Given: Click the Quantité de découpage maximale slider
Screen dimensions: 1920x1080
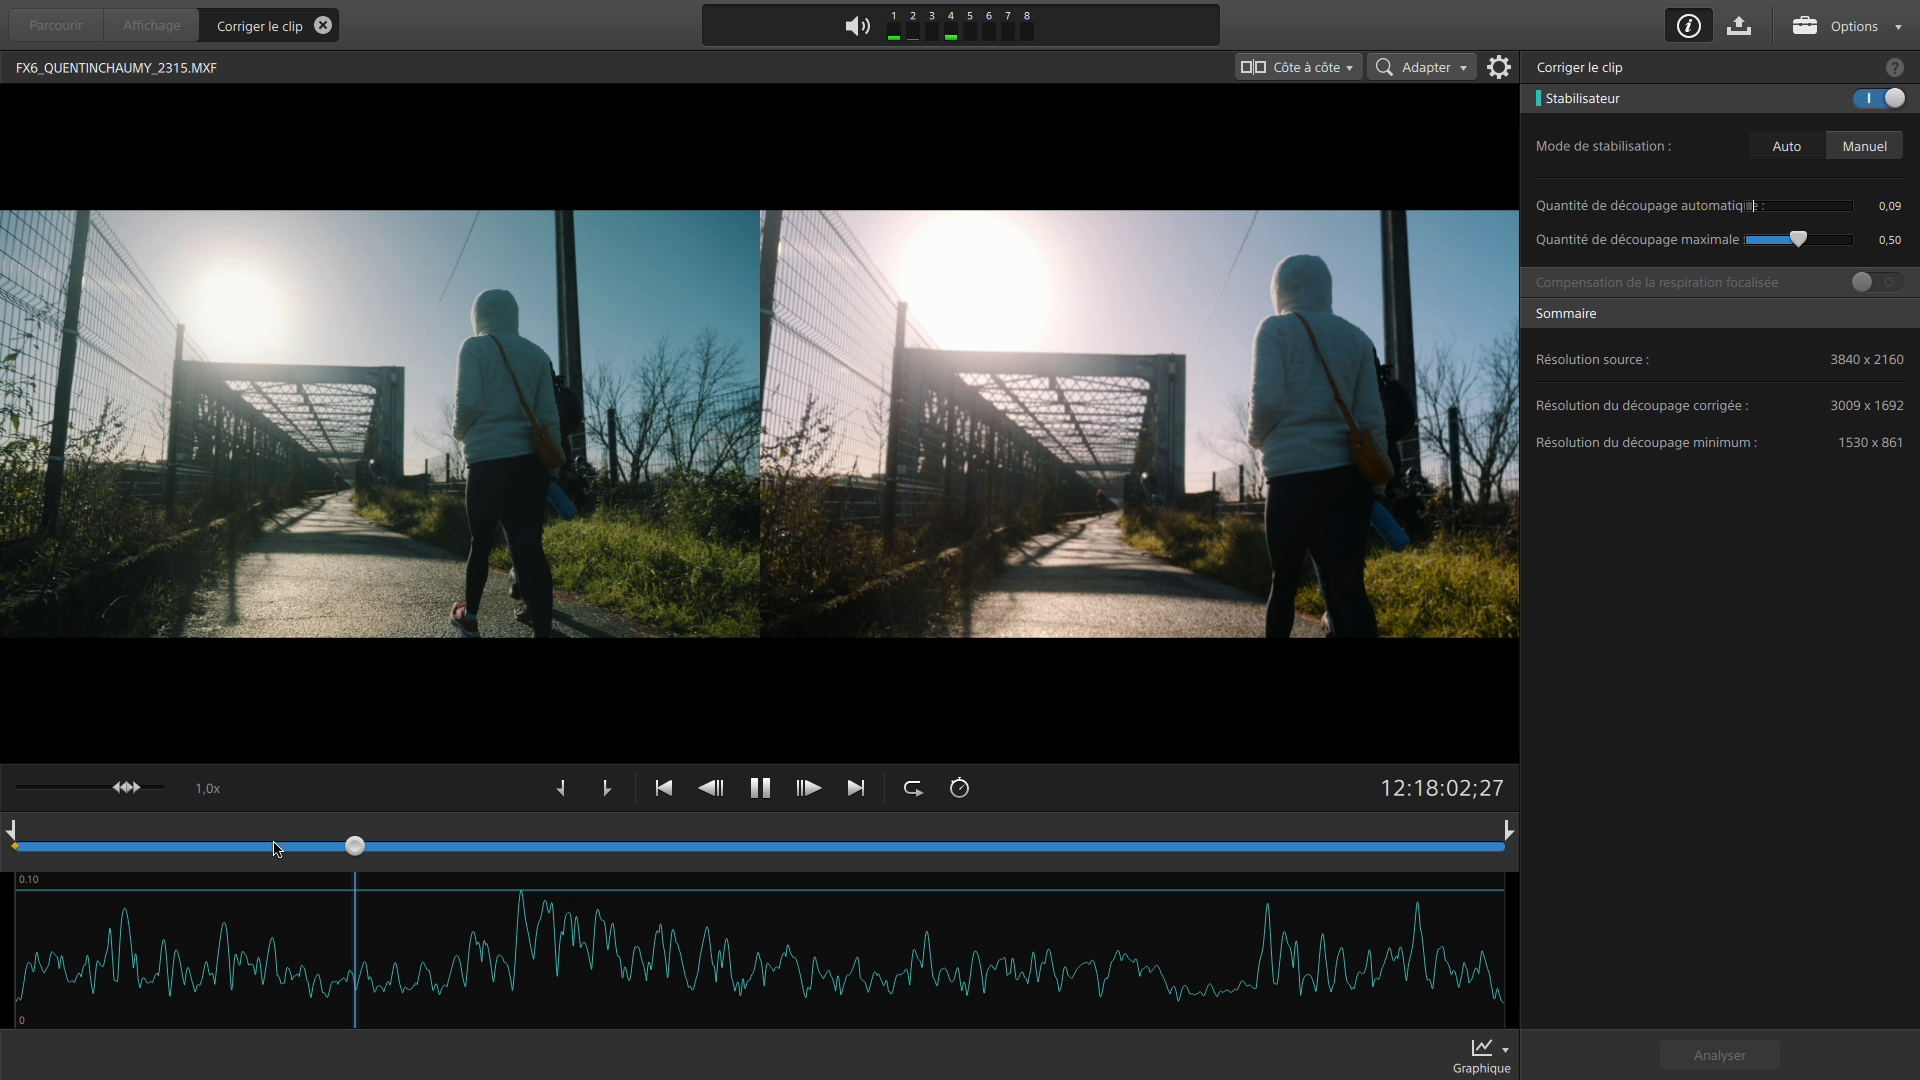Looking at the screenshot, I should 1798,240.
